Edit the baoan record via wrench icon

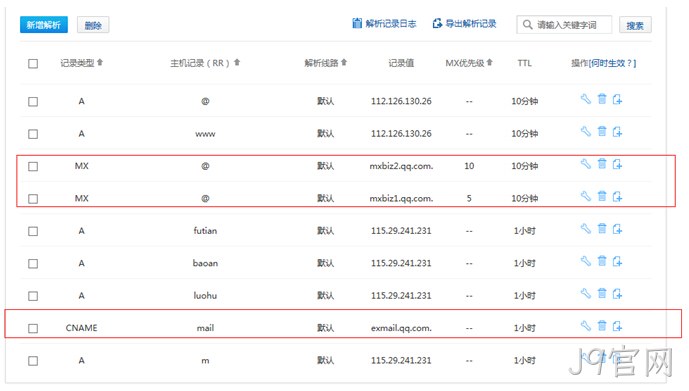point(586,261)
